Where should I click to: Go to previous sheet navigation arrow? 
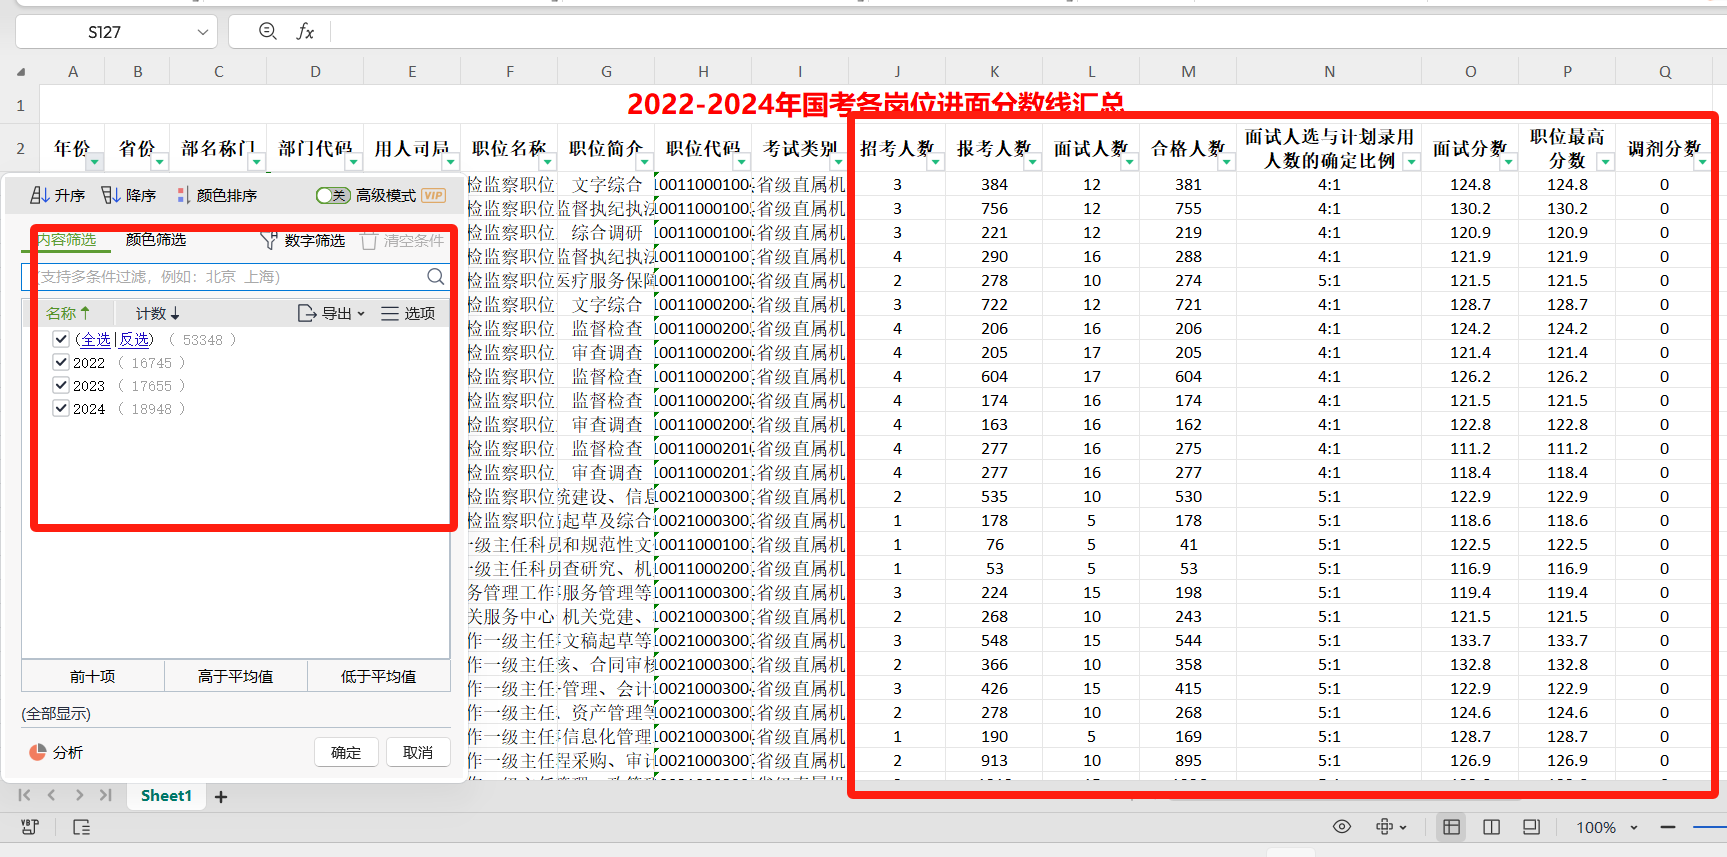coord(52,796)
